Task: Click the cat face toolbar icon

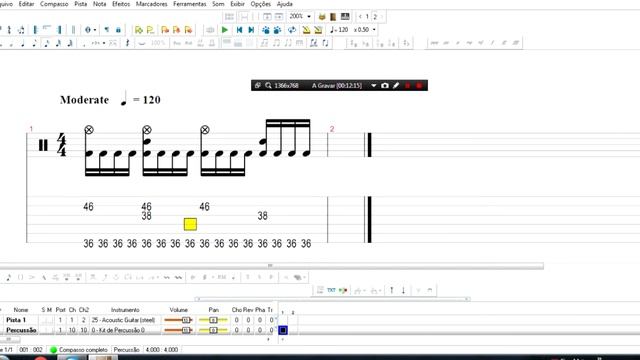Action: click(322, 17)
